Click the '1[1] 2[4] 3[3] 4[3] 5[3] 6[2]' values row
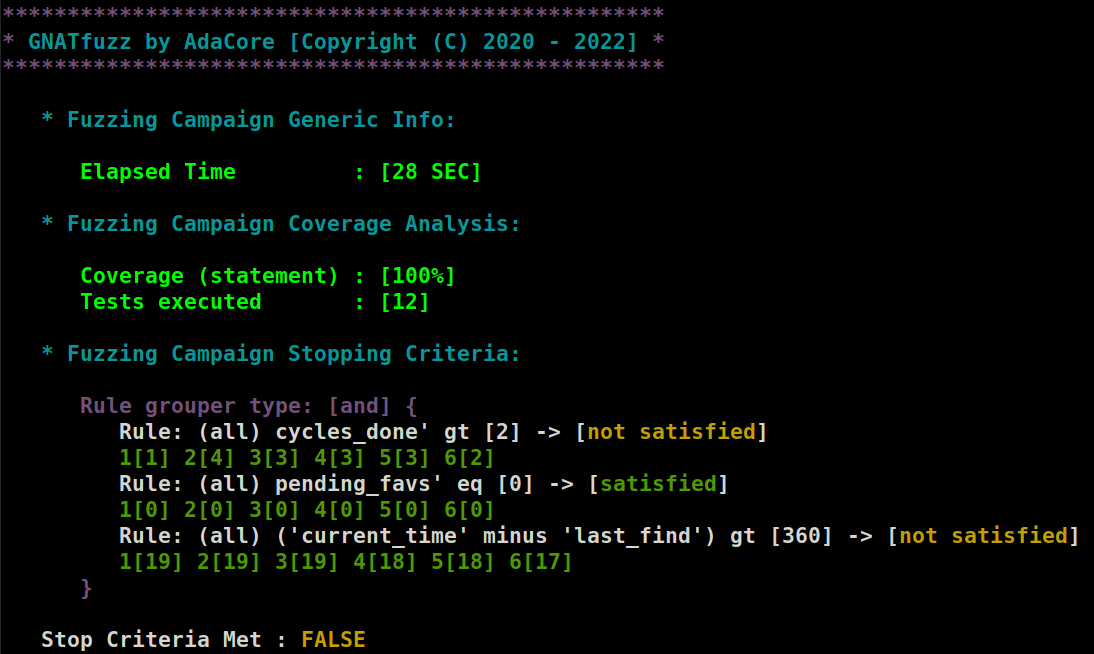The image size is (1094, 654). click(x=306, y=458)
